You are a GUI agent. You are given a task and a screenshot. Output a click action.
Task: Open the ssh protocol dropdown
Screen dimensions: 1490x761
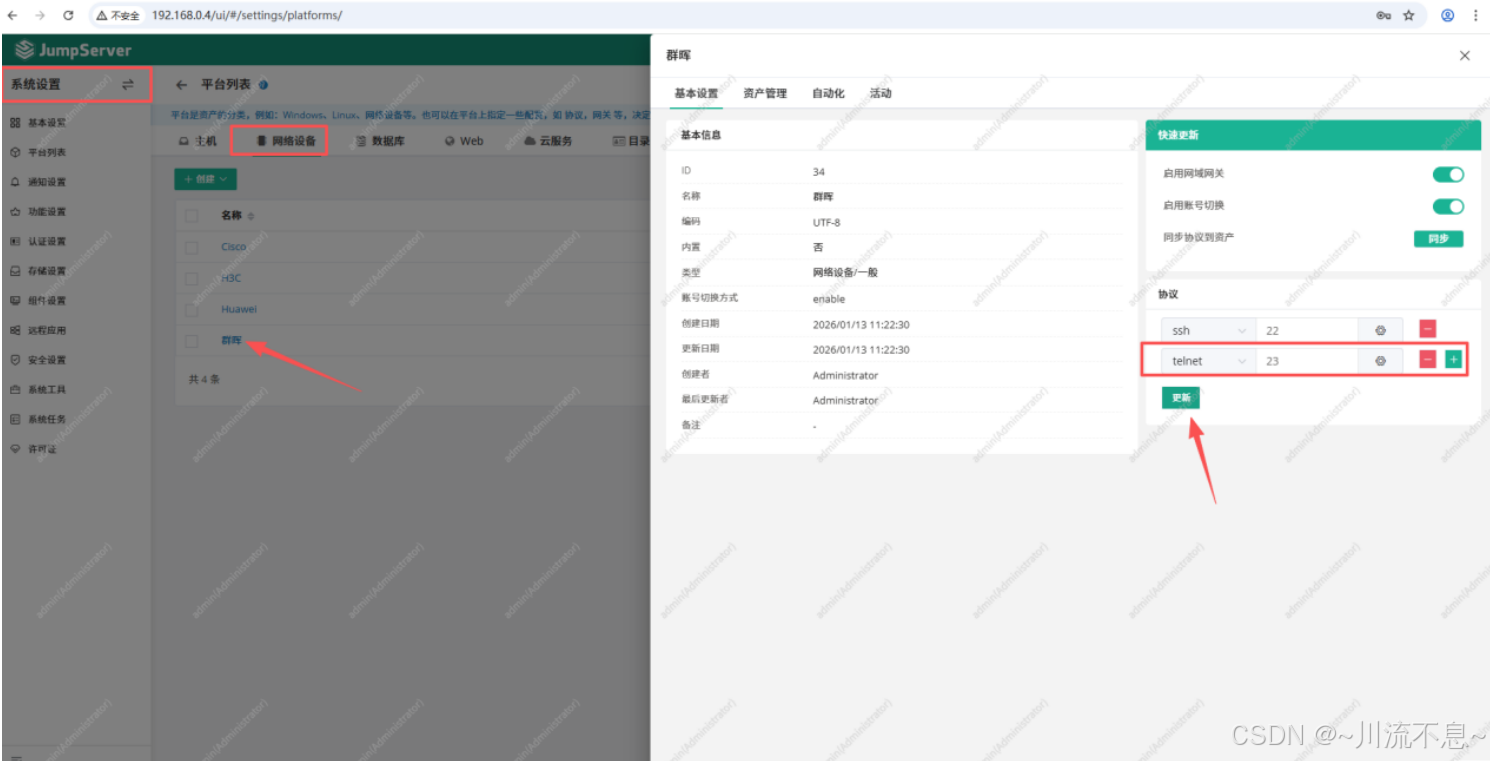coord(1208,330)
